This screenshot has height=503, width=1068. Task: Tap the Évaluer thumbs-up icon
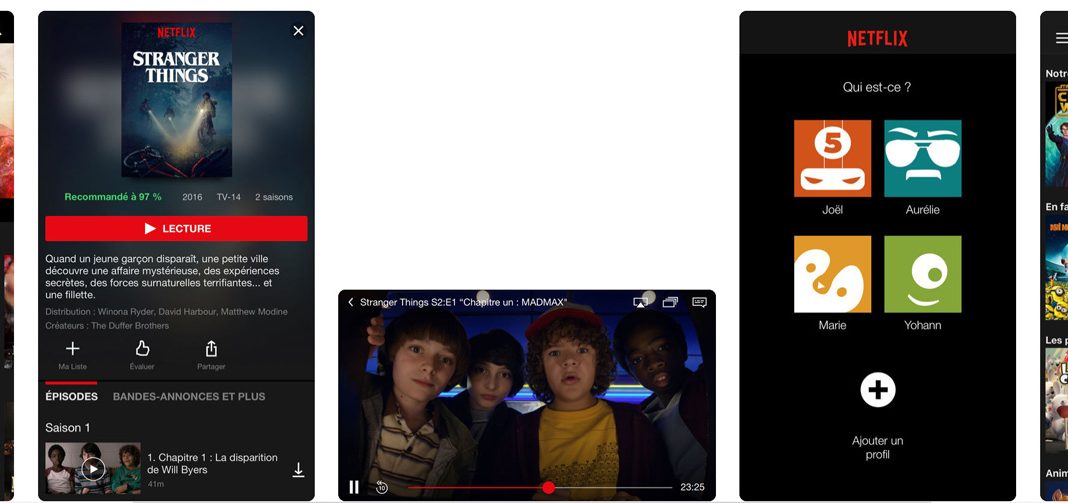click(x=142, y=349)
